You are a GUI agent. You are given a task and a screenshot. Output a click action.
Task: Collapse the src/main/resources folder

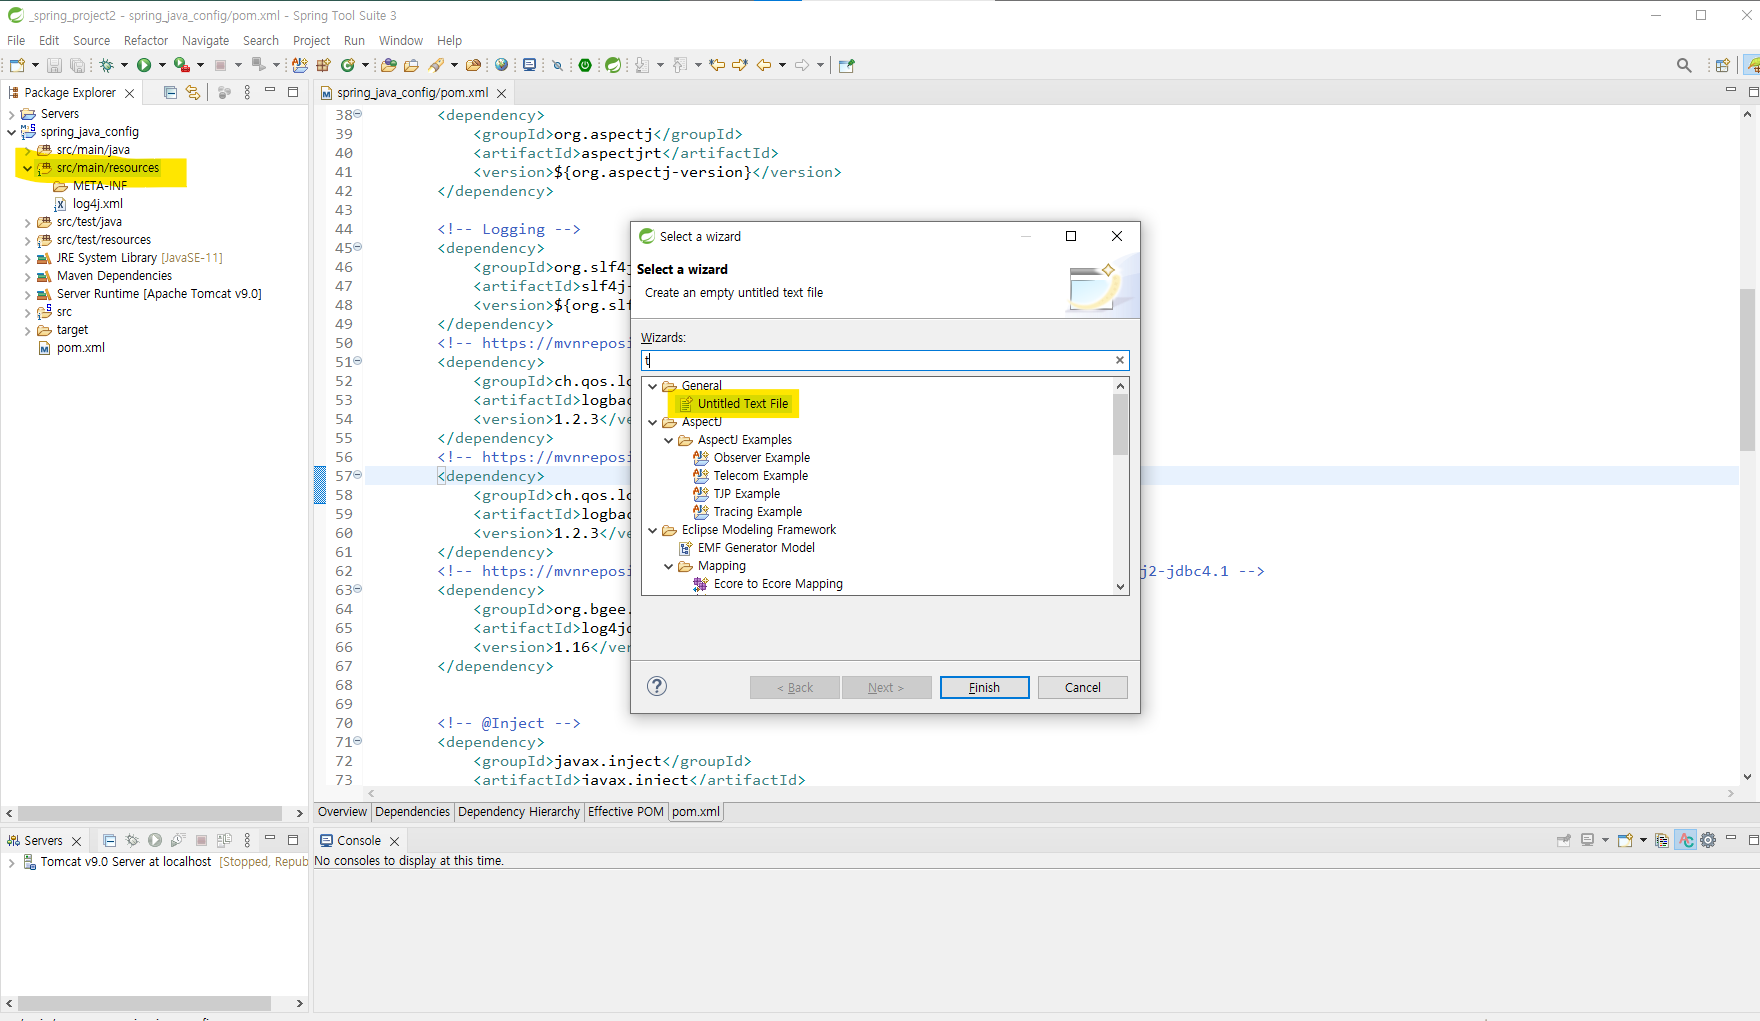click(x=27, y=168)
